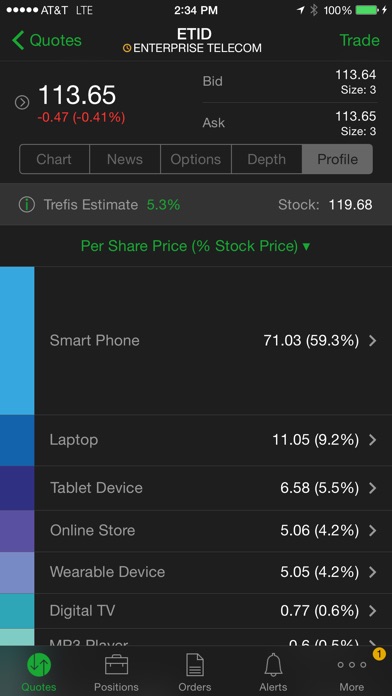Open the More menu with three dots
Image resolution: width=392 pixels, height=696 pixels.
pos(352,664)
